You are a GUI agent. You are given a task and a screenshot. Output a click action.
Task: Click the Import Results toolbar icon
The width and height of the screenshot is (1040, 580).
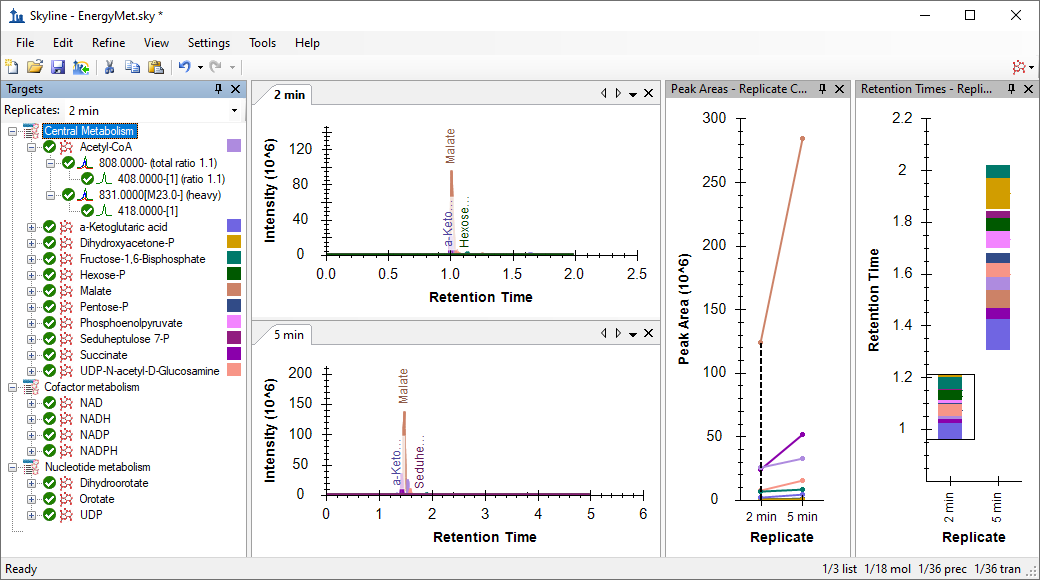[x=81, y=66]
